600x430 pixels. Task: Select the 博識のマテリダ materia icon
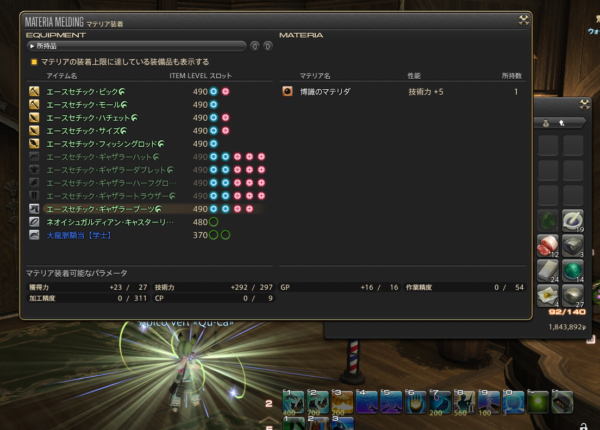coord(288,91)
